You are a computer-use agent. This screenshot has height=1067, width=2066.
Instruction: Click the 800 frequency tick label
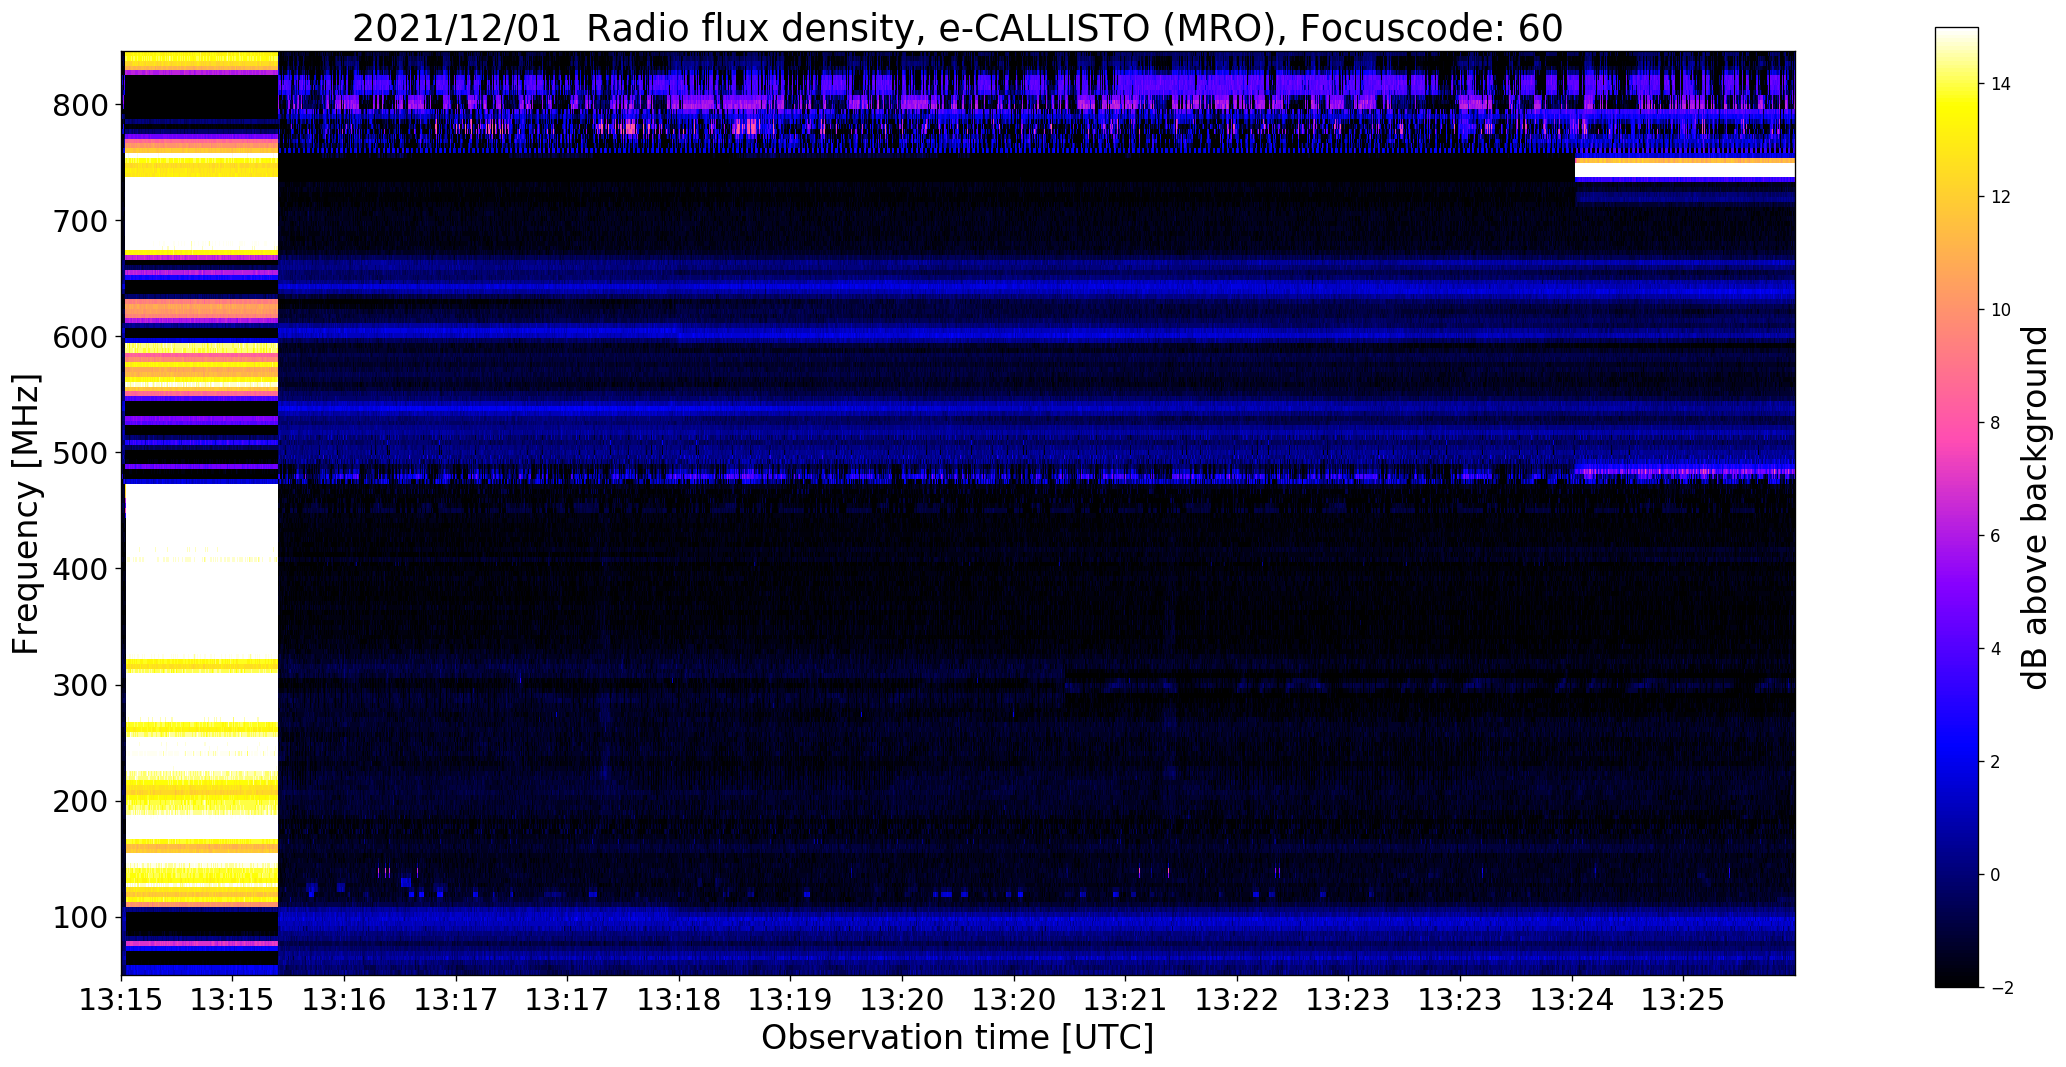84,105
